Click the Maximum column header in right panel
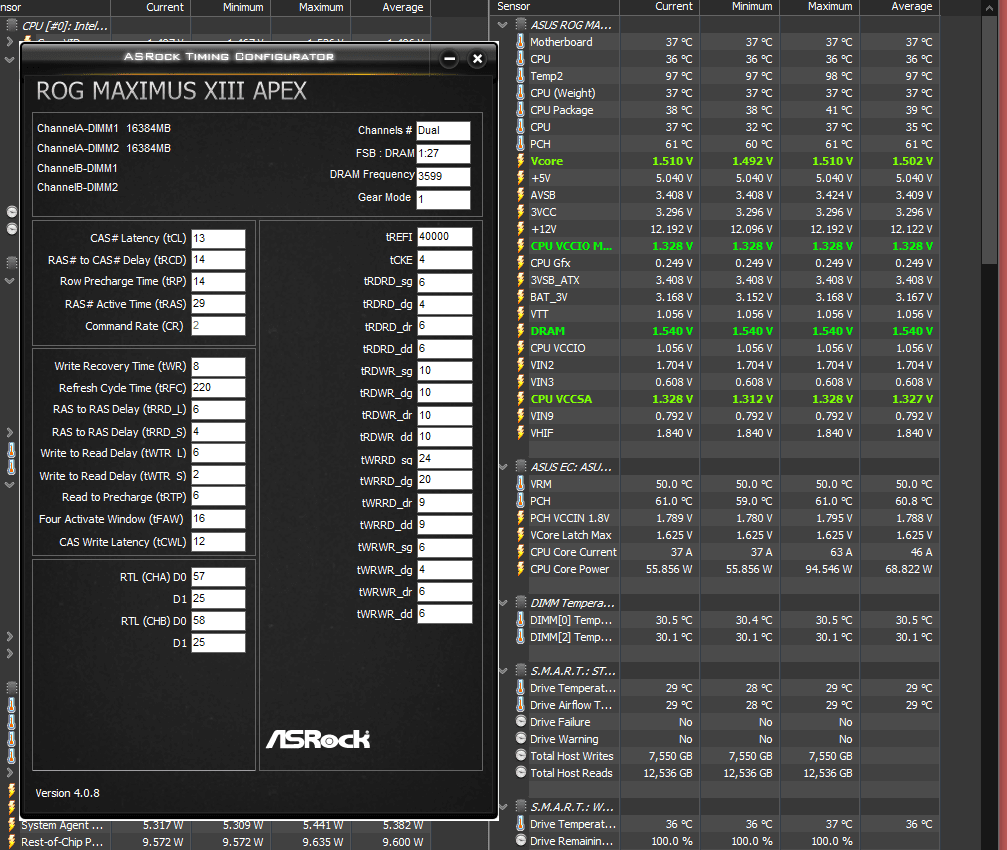Image resolution: width=1007 pixels, height=850 pixels. 819,7
